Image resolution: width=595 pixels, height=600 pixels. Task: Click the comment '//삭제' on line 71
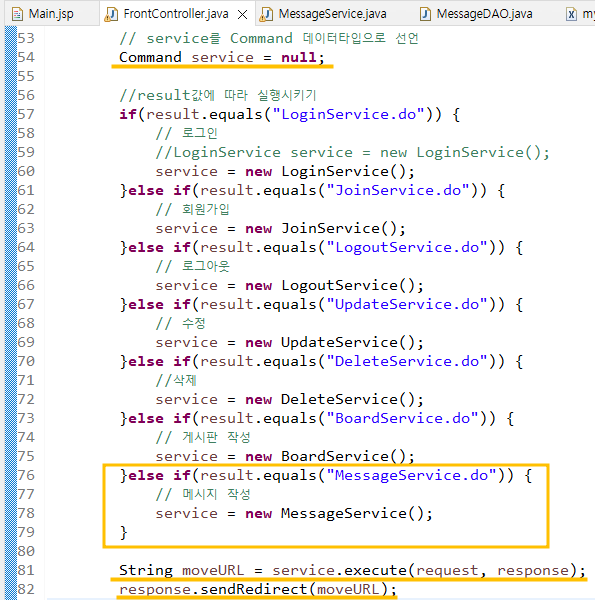pos(176,380)
